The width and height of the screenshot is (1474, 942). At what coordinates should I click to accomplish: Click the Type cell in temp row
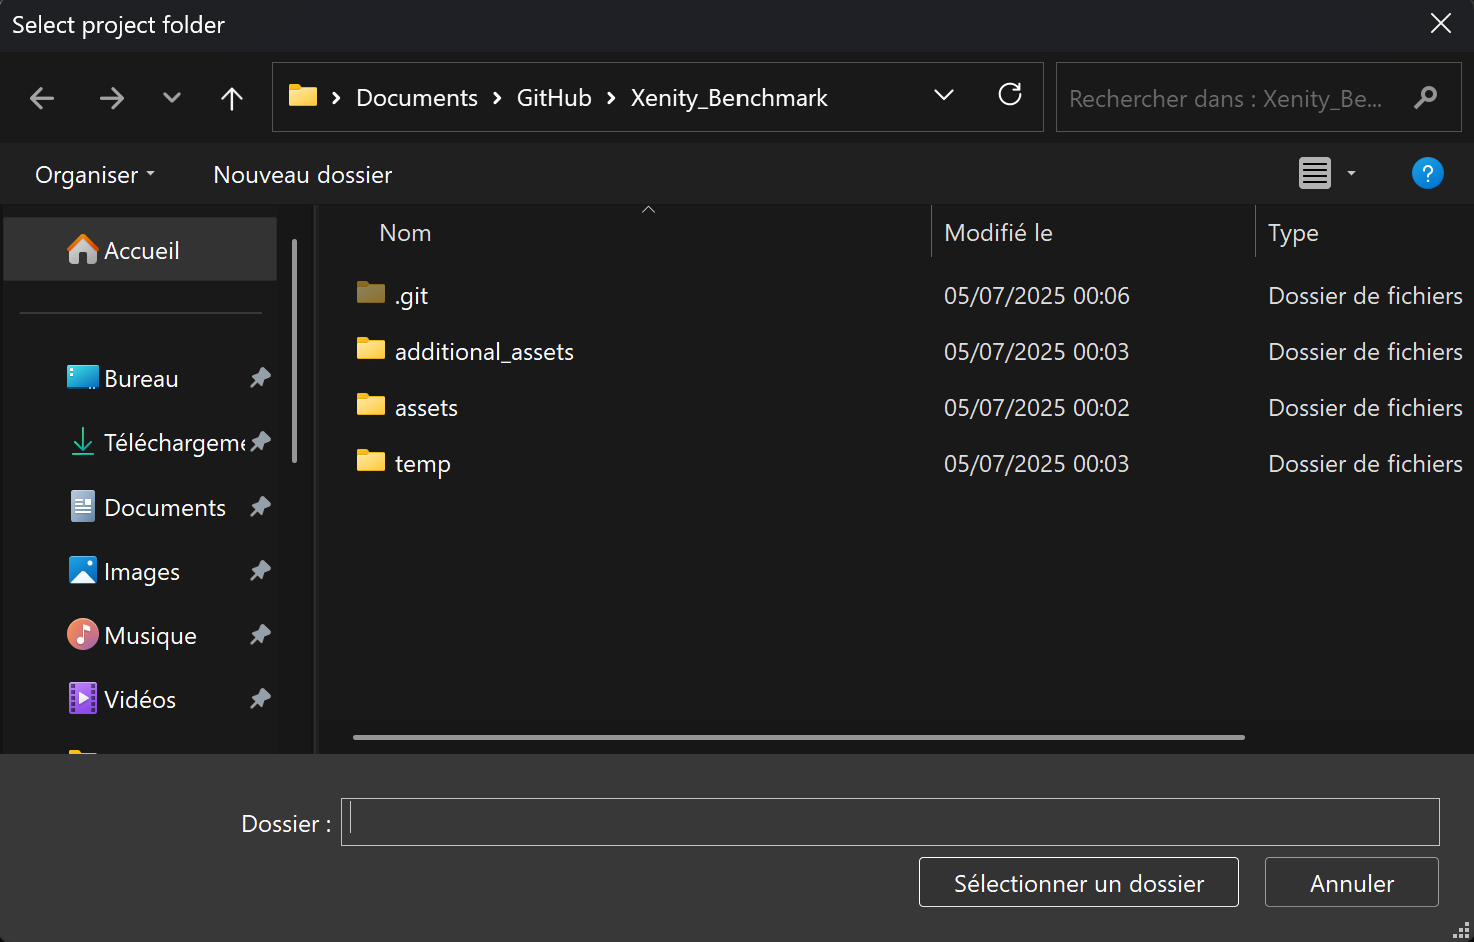coord(1365,464)
